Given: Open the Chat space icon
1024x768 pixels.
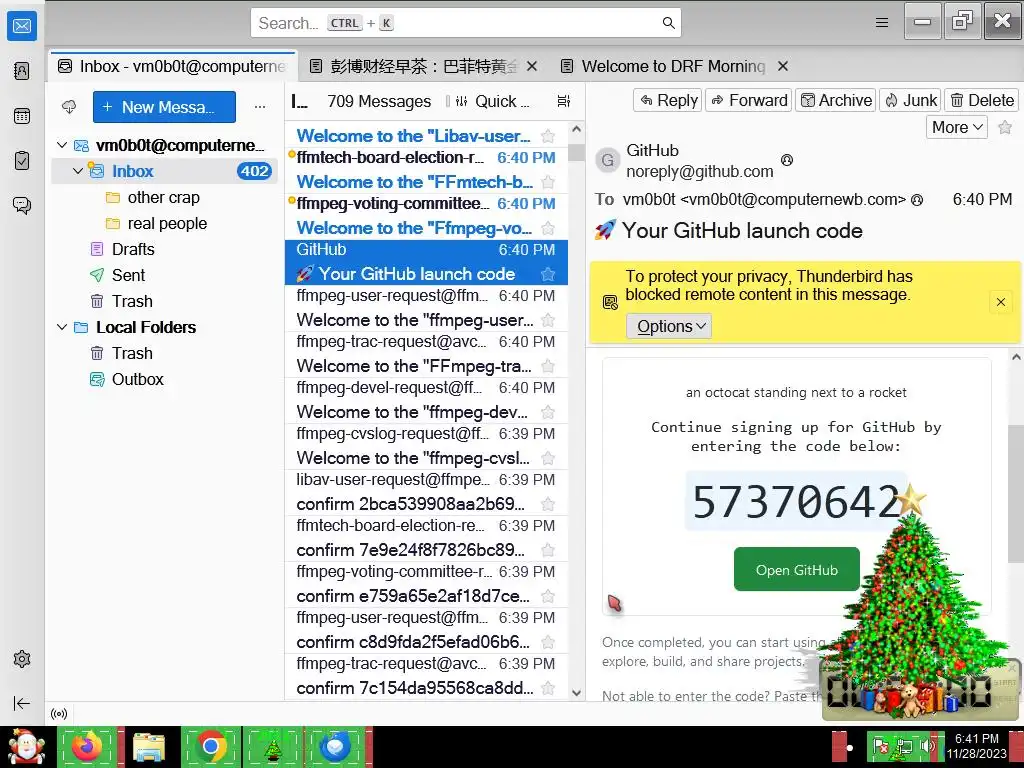Looking at the screenshot, I should (x=22, y=205).
